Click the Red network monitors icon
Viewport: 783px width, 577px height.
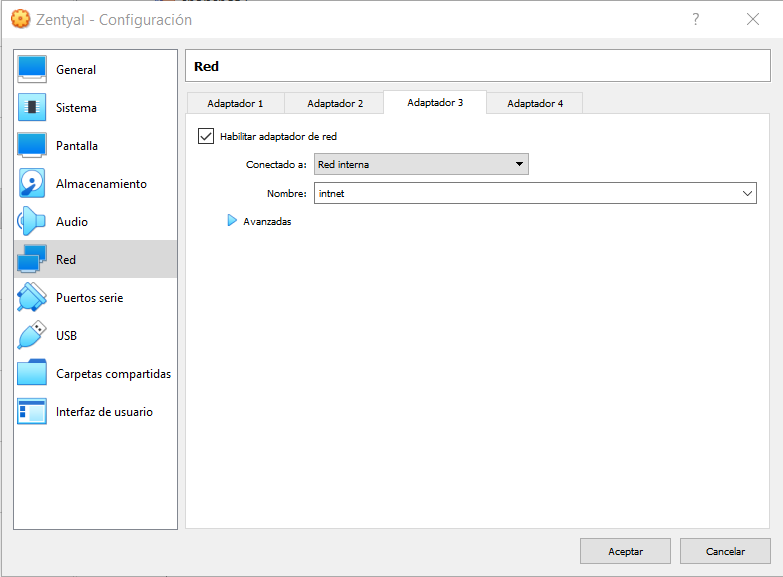[32, 259]
